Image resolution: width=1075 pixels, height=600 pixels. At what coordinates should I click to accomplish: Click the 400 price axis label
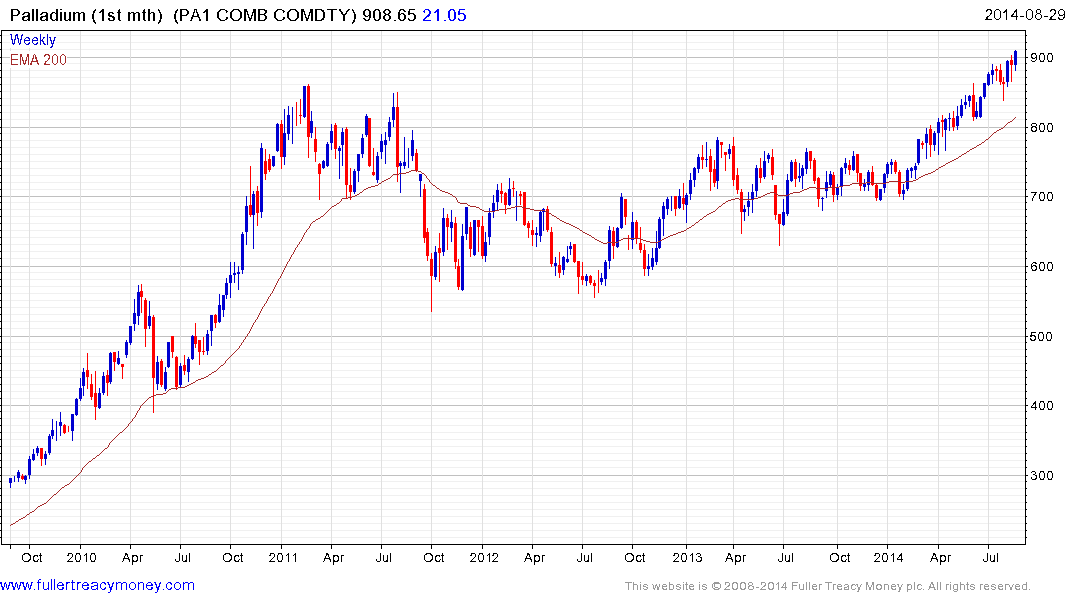point(1042,405)
